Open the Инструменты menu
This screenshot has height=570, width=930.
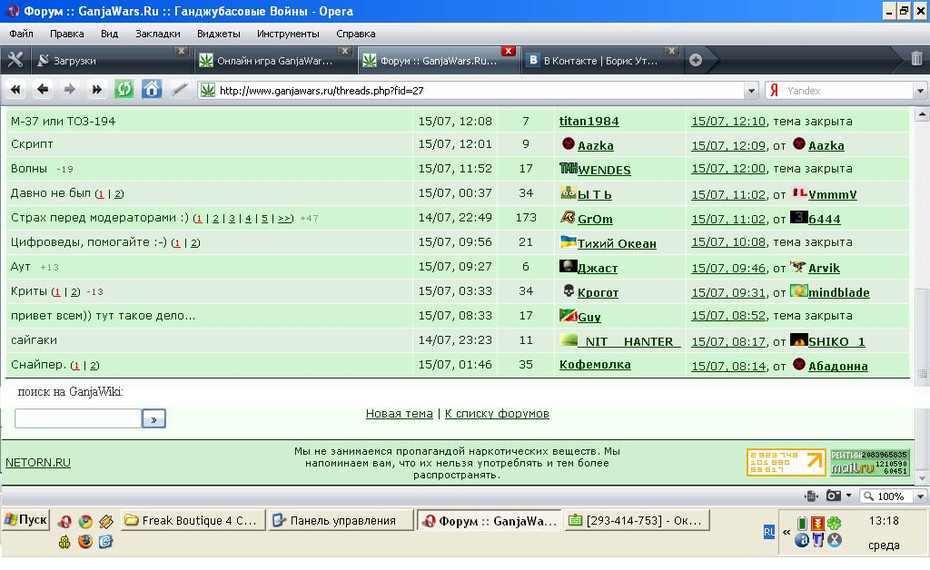click(x=288, y=34)
